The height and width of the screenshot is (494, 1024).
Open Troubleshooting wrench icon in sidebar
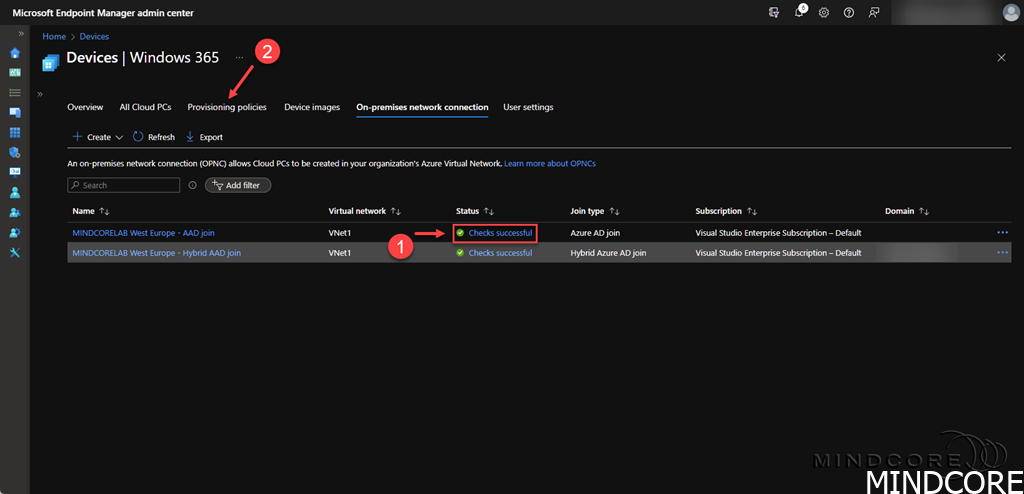(15, 252)
